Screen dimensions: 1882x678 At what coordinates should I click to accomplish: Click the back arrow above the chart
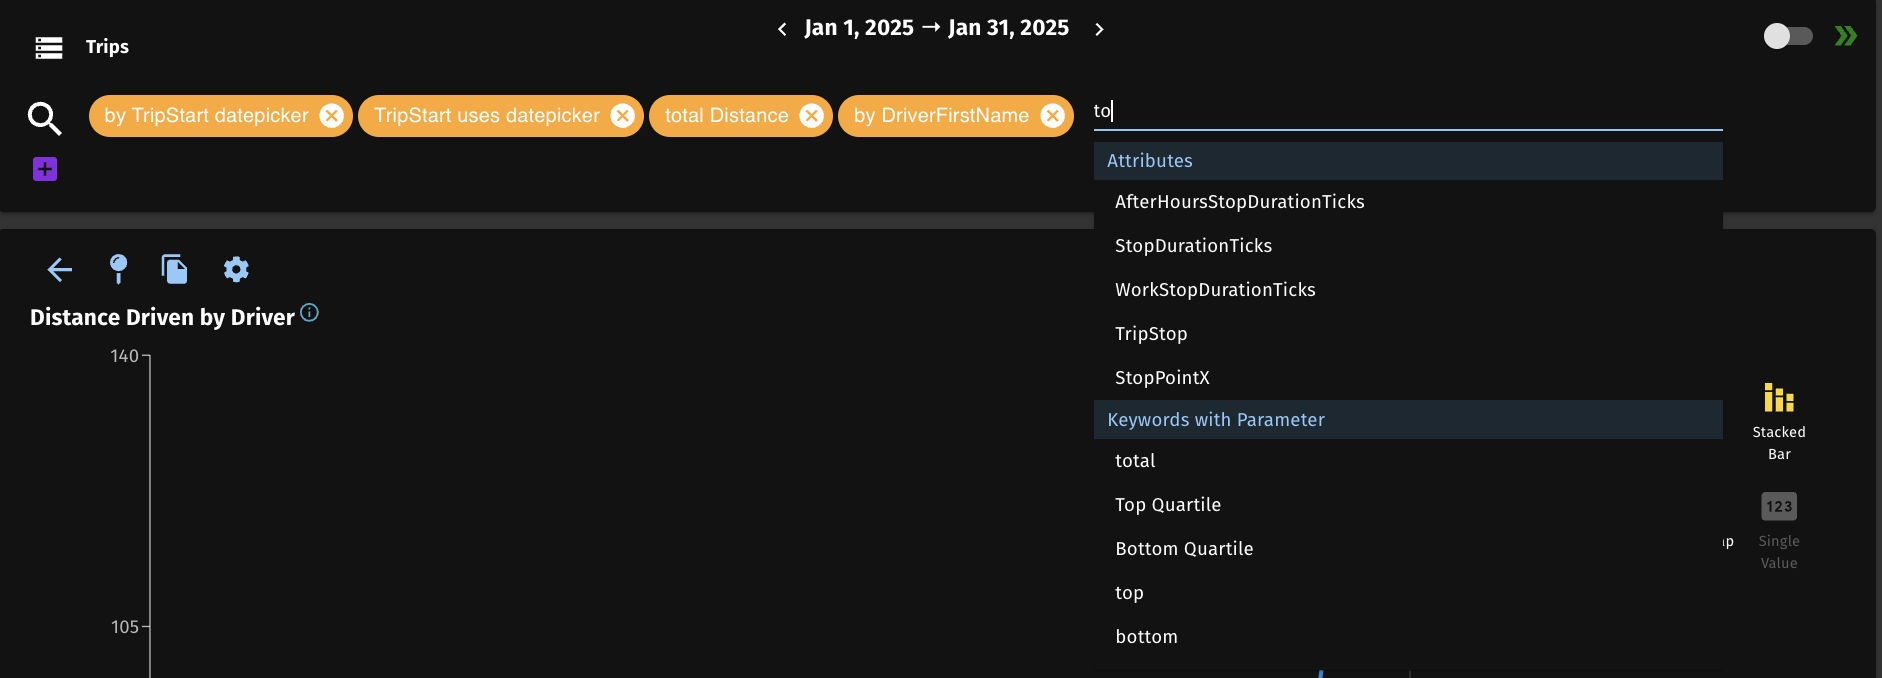coord(60,269)
